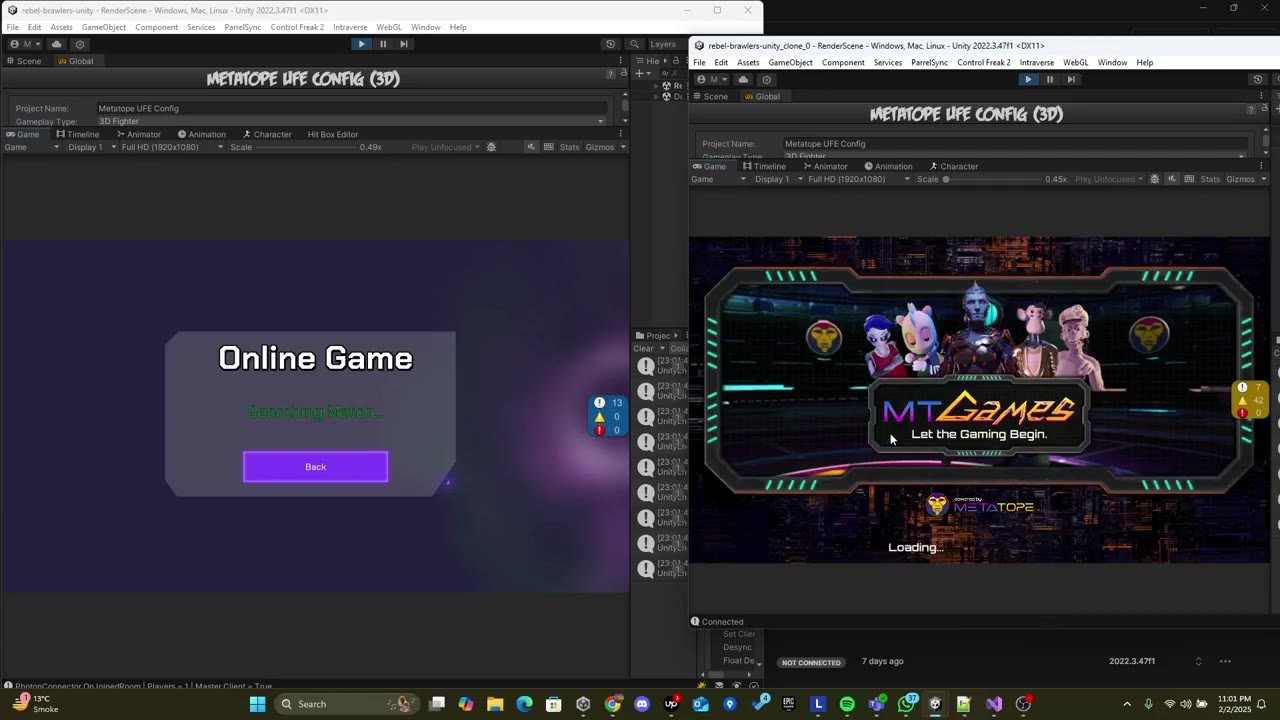Open File Explorer from taskbar
Image resolution: width=1280 pixels, height=720 pixels.
pyautogui.click(x=495, y=704)
